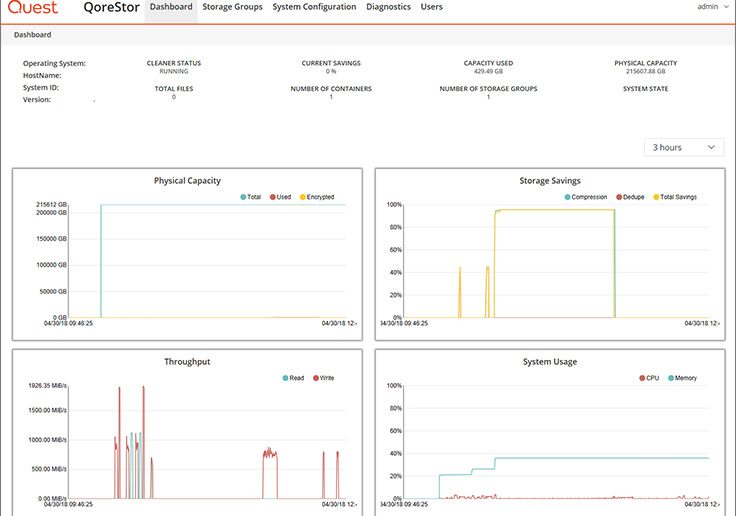
Task: Click the CURRENT SAVINGS label
Action: pos(331,63)
